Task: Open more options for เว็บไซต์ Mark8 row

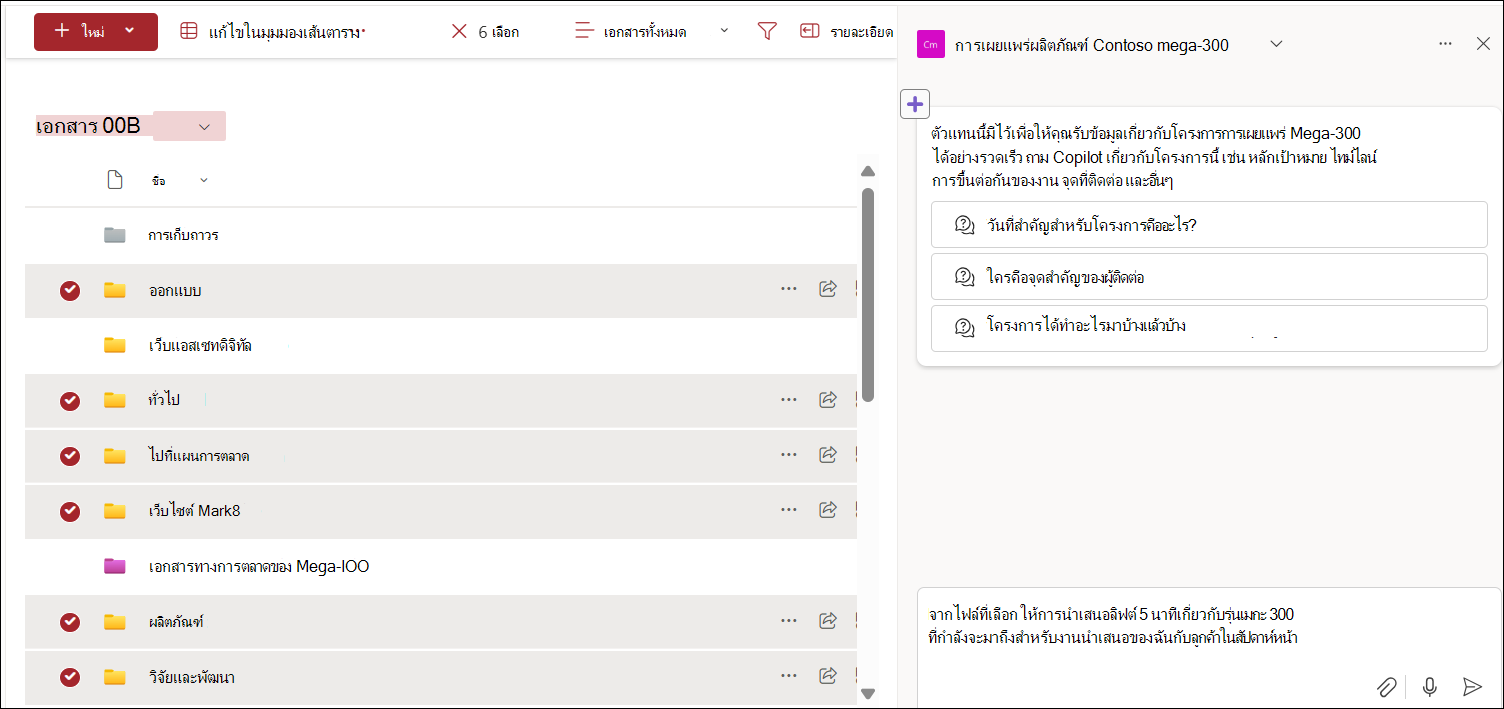Action: coord(789,510)
